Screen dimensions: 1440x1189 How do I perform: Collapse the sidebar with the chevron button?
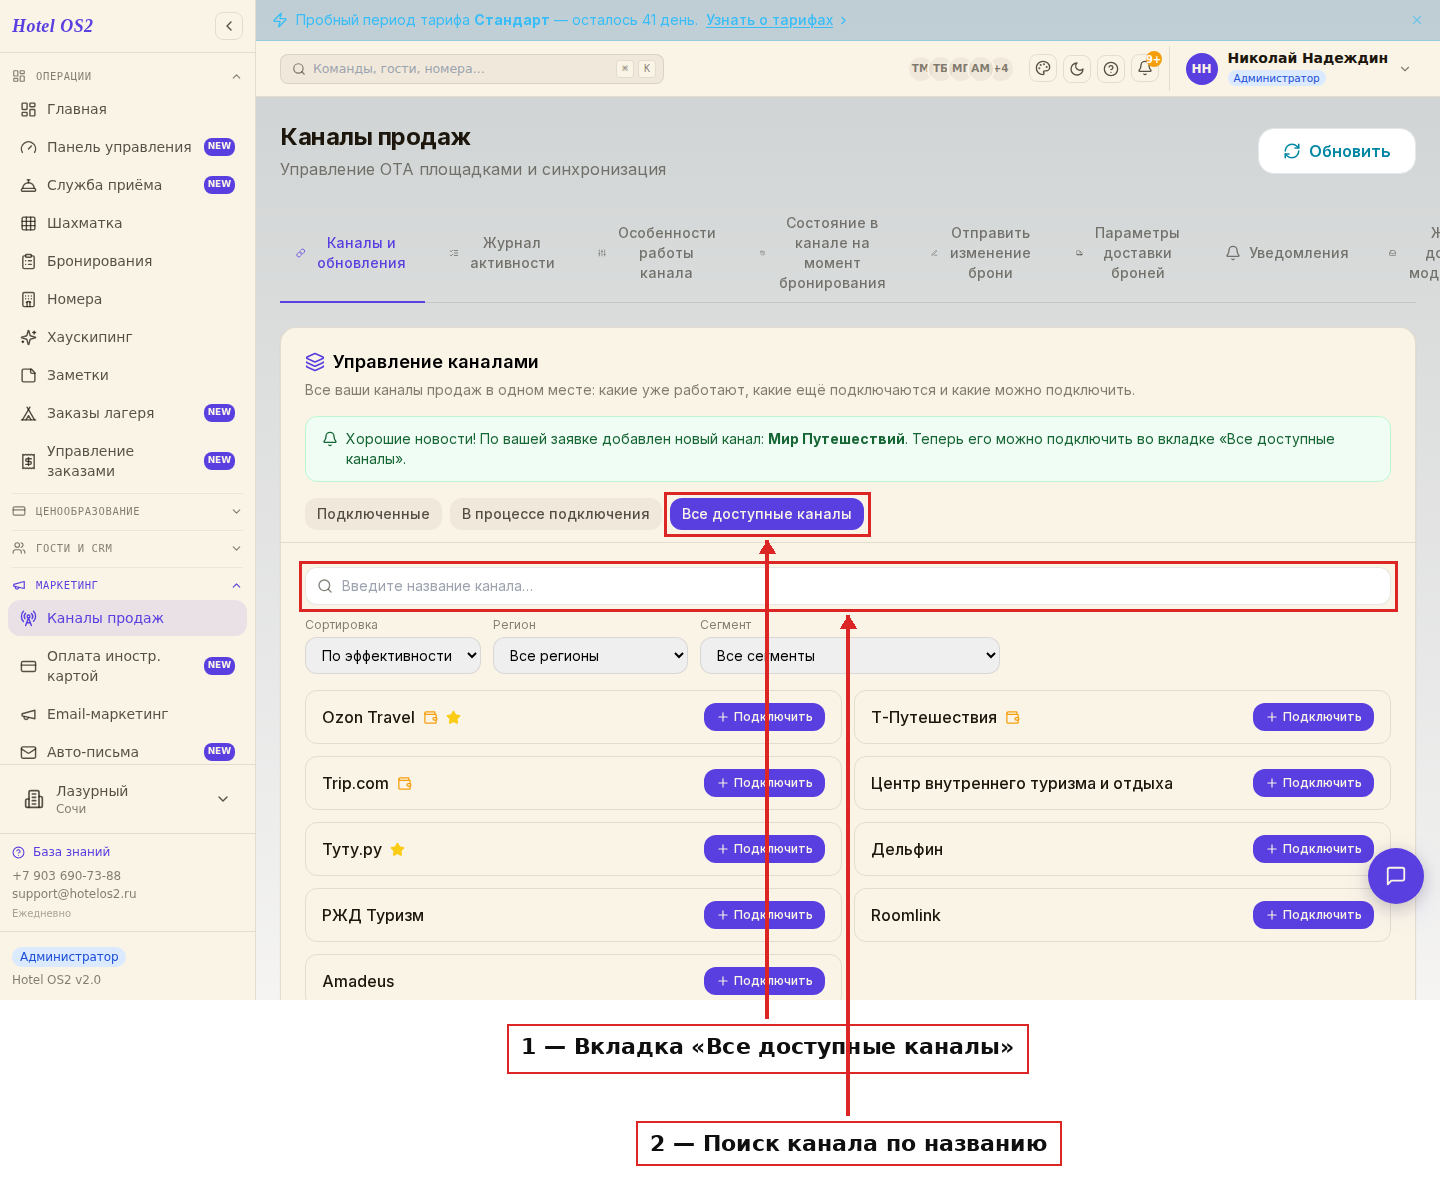pyautogui.click(x=229, y=26)
